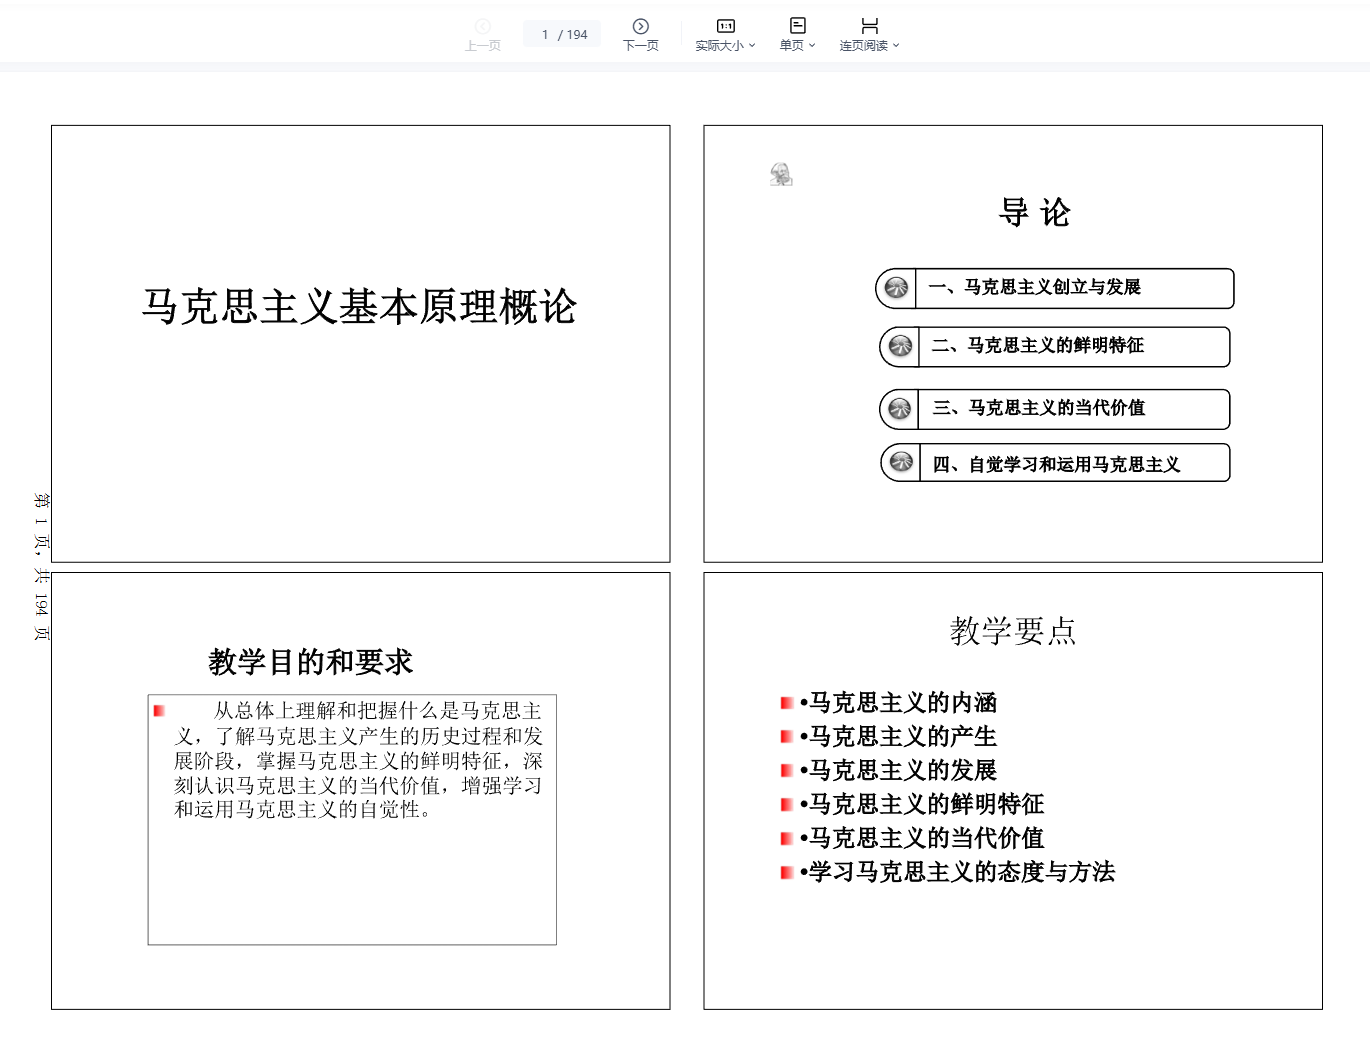Click the 学习马克思主义的态度与方法 bullet line
Image resolution: width=1370 pixels, height=1050 pixels.
click(961, 872)
